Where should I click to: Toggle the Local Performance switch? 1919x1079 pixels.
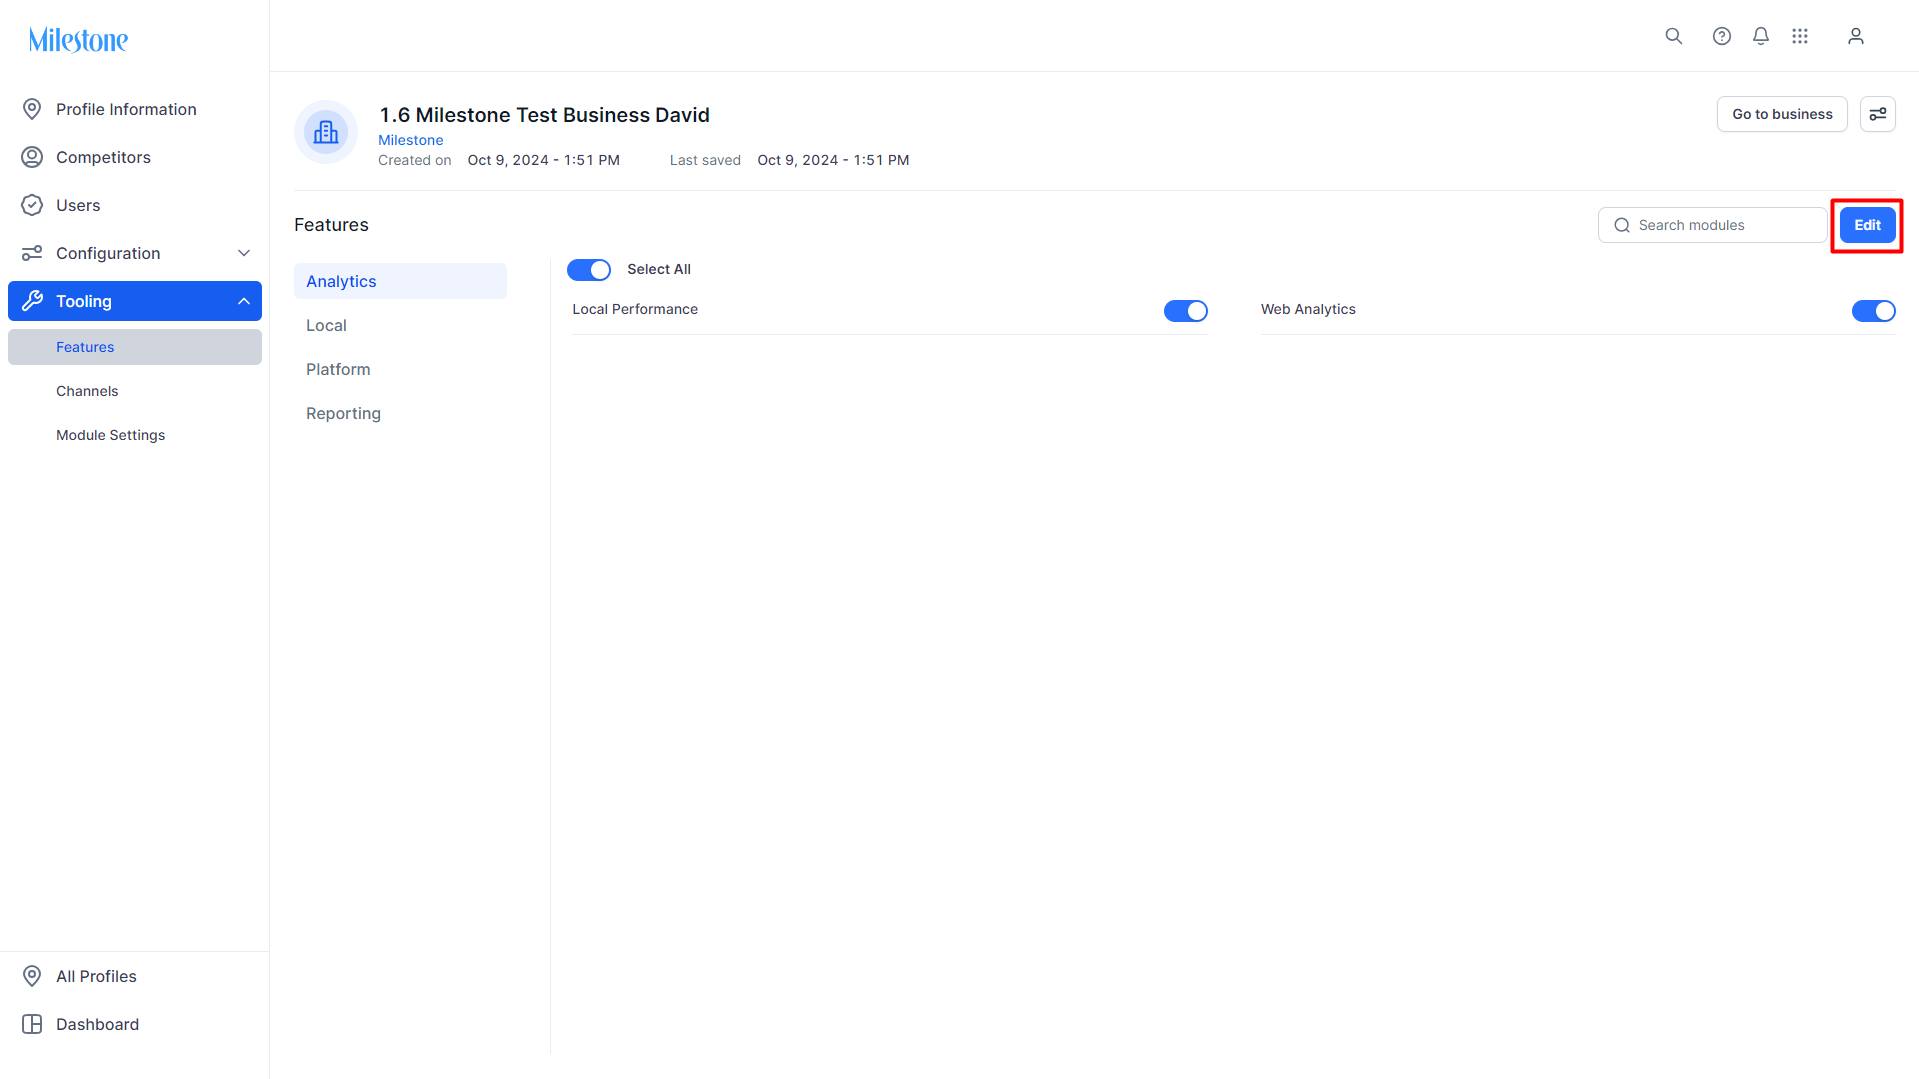(1186, 311)
